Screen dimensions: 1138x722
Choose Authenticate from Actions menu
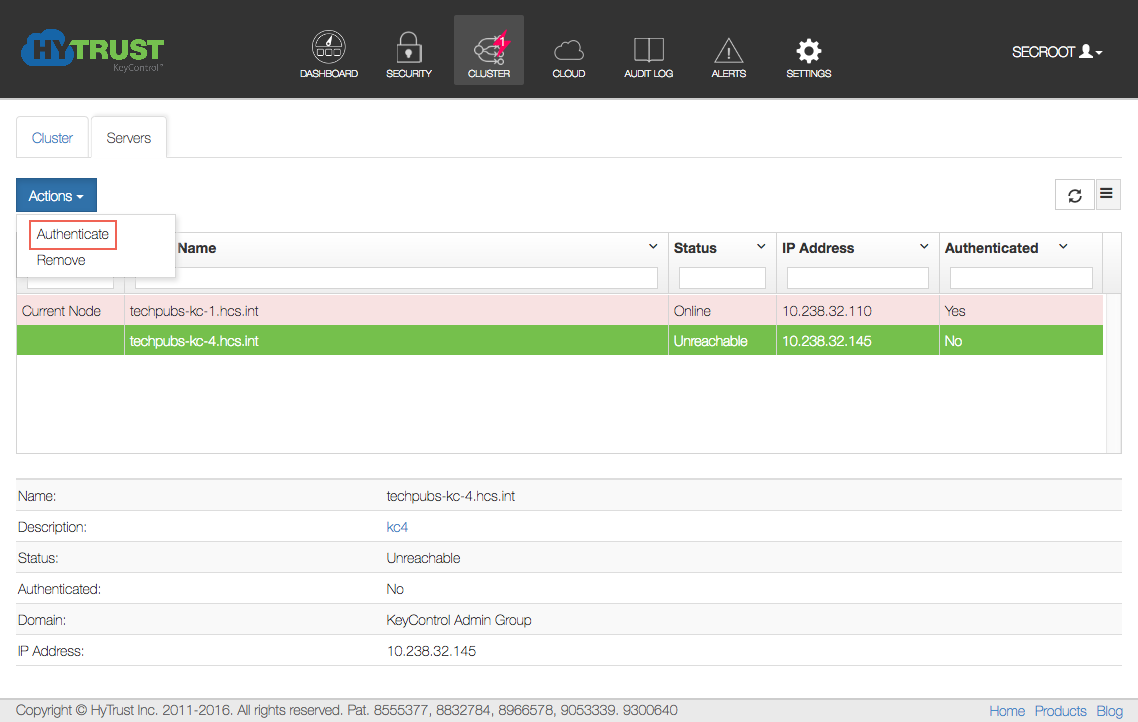coord(73,234)
